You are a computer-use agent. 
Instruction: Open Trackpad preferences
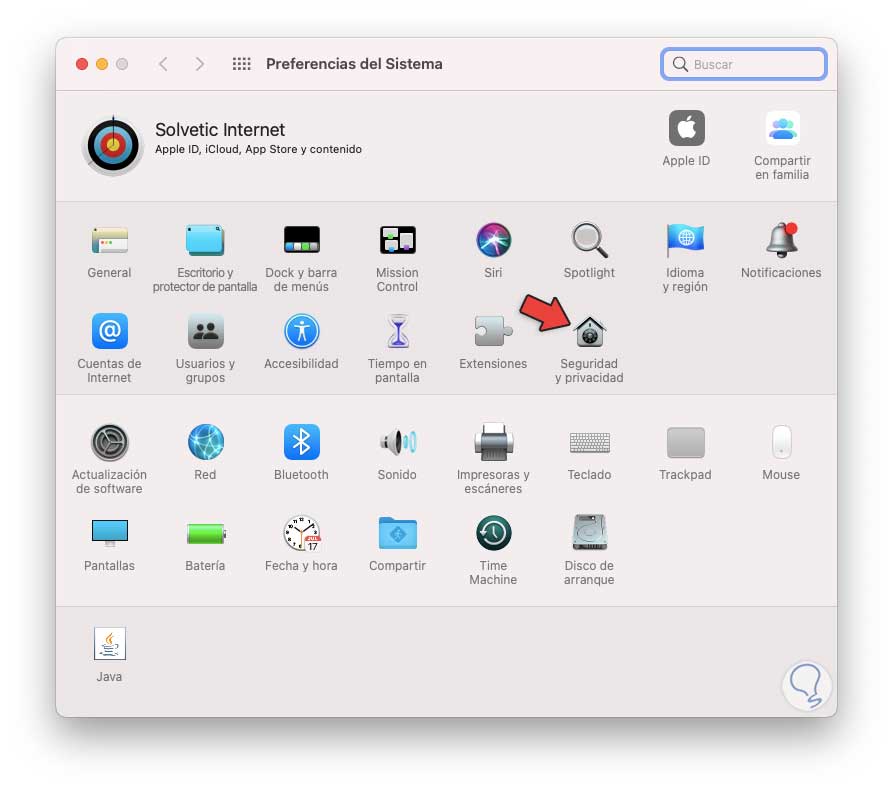(685, 442)
